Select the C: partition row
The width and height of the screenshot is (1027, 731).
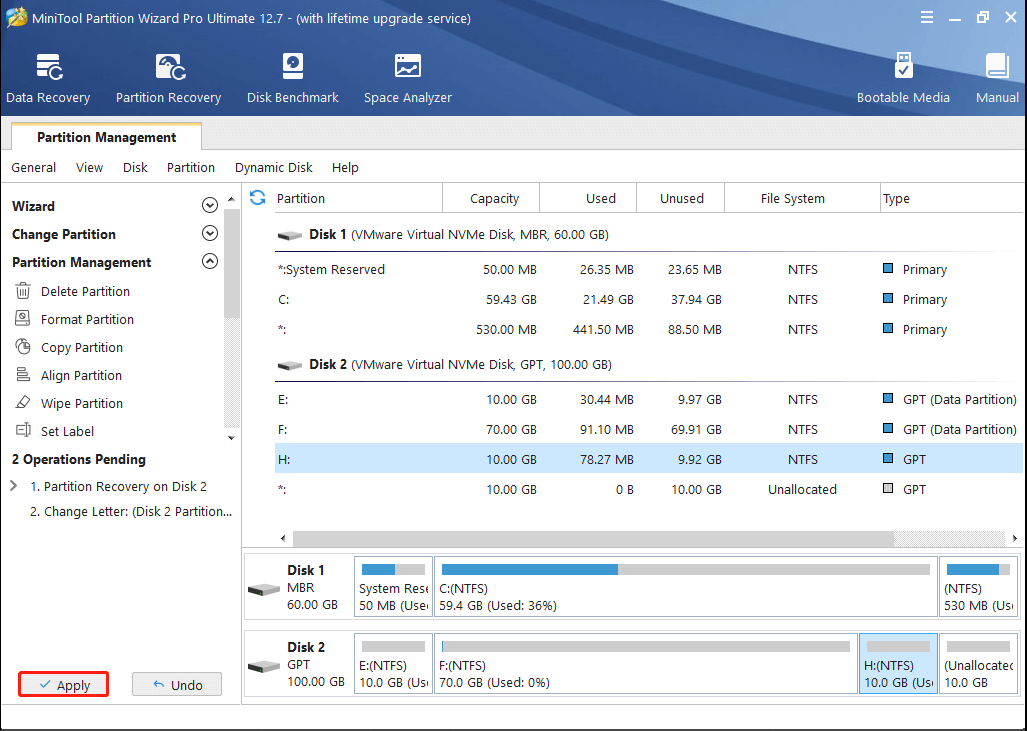(648, 299)
